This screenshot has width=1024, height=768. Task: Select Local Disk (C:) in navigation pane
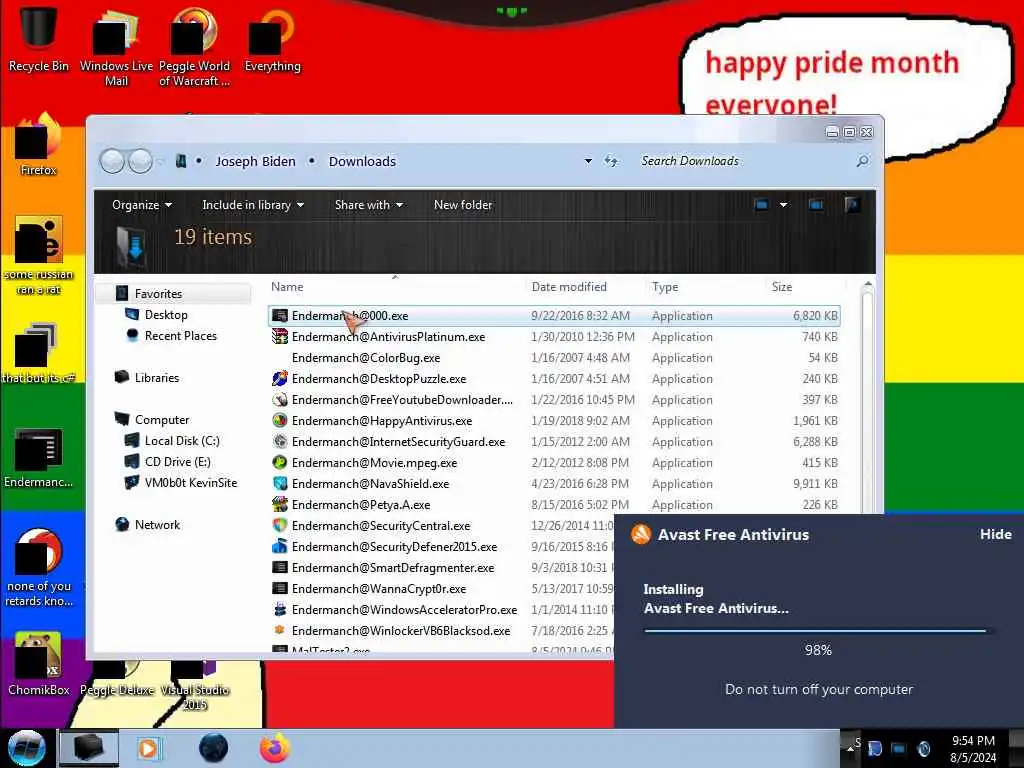[x=182, y=441]
